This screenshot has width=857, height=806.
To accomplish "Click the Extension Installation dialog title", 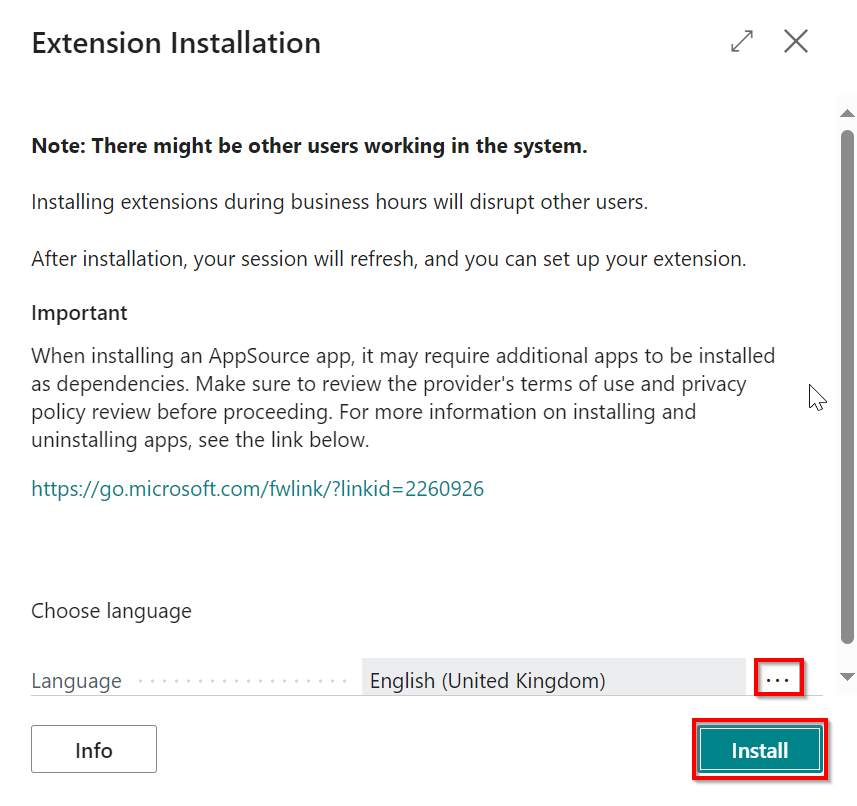I will click(x=176, y=43).
